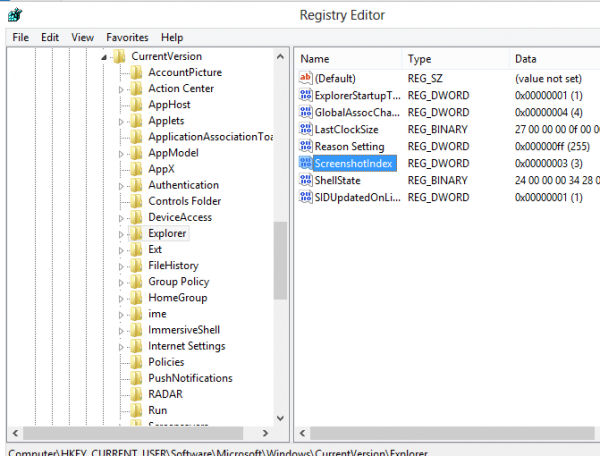This screenshot has width=600, height=456.
Task: Click the (Default) string value icon
Action: point(306,78)
